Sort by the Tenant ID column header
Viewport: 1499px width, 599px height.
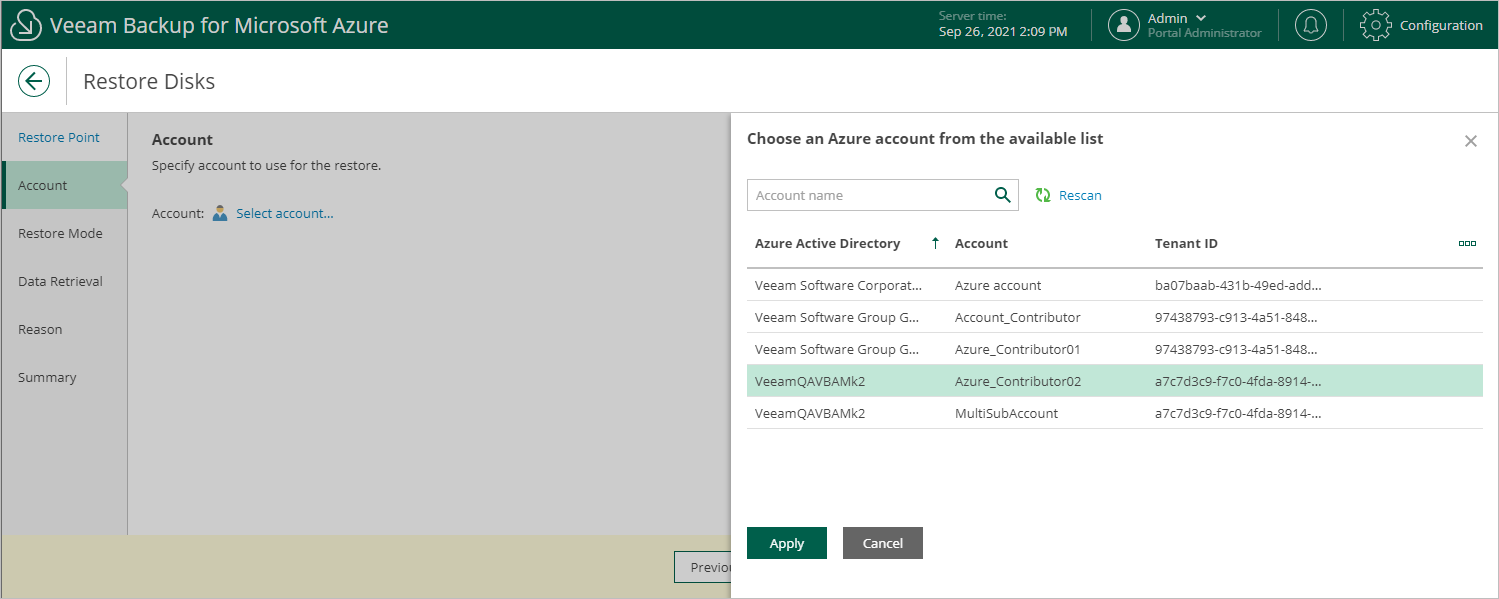(x=1186, y=243)
